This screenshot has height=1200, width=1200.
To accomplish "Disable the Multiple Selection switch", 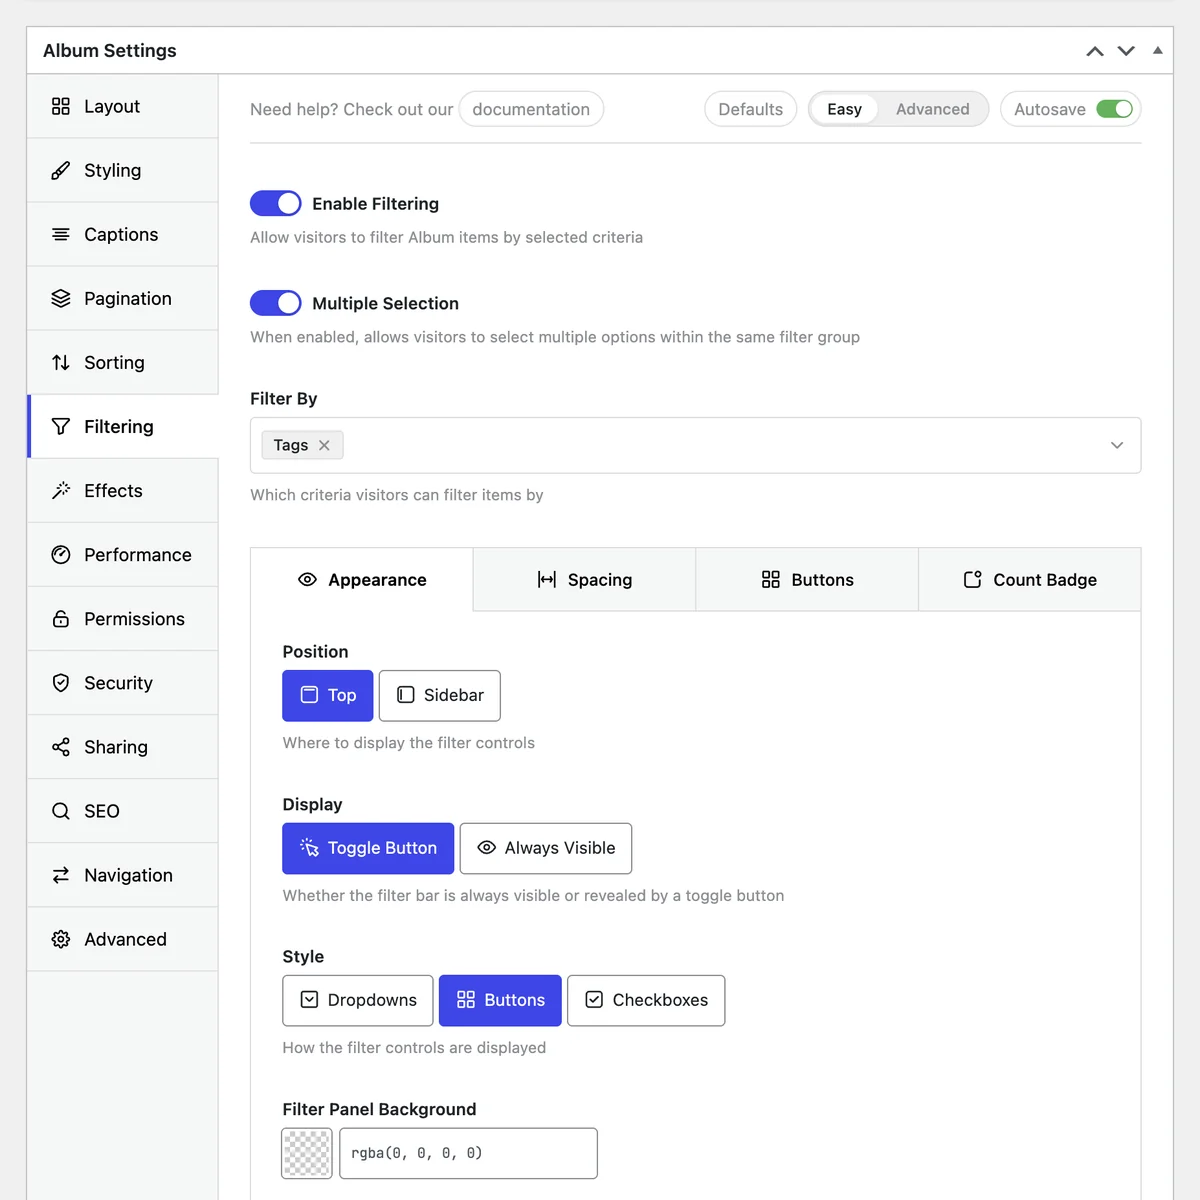I will pyautogui.click(x=276, y=303).
